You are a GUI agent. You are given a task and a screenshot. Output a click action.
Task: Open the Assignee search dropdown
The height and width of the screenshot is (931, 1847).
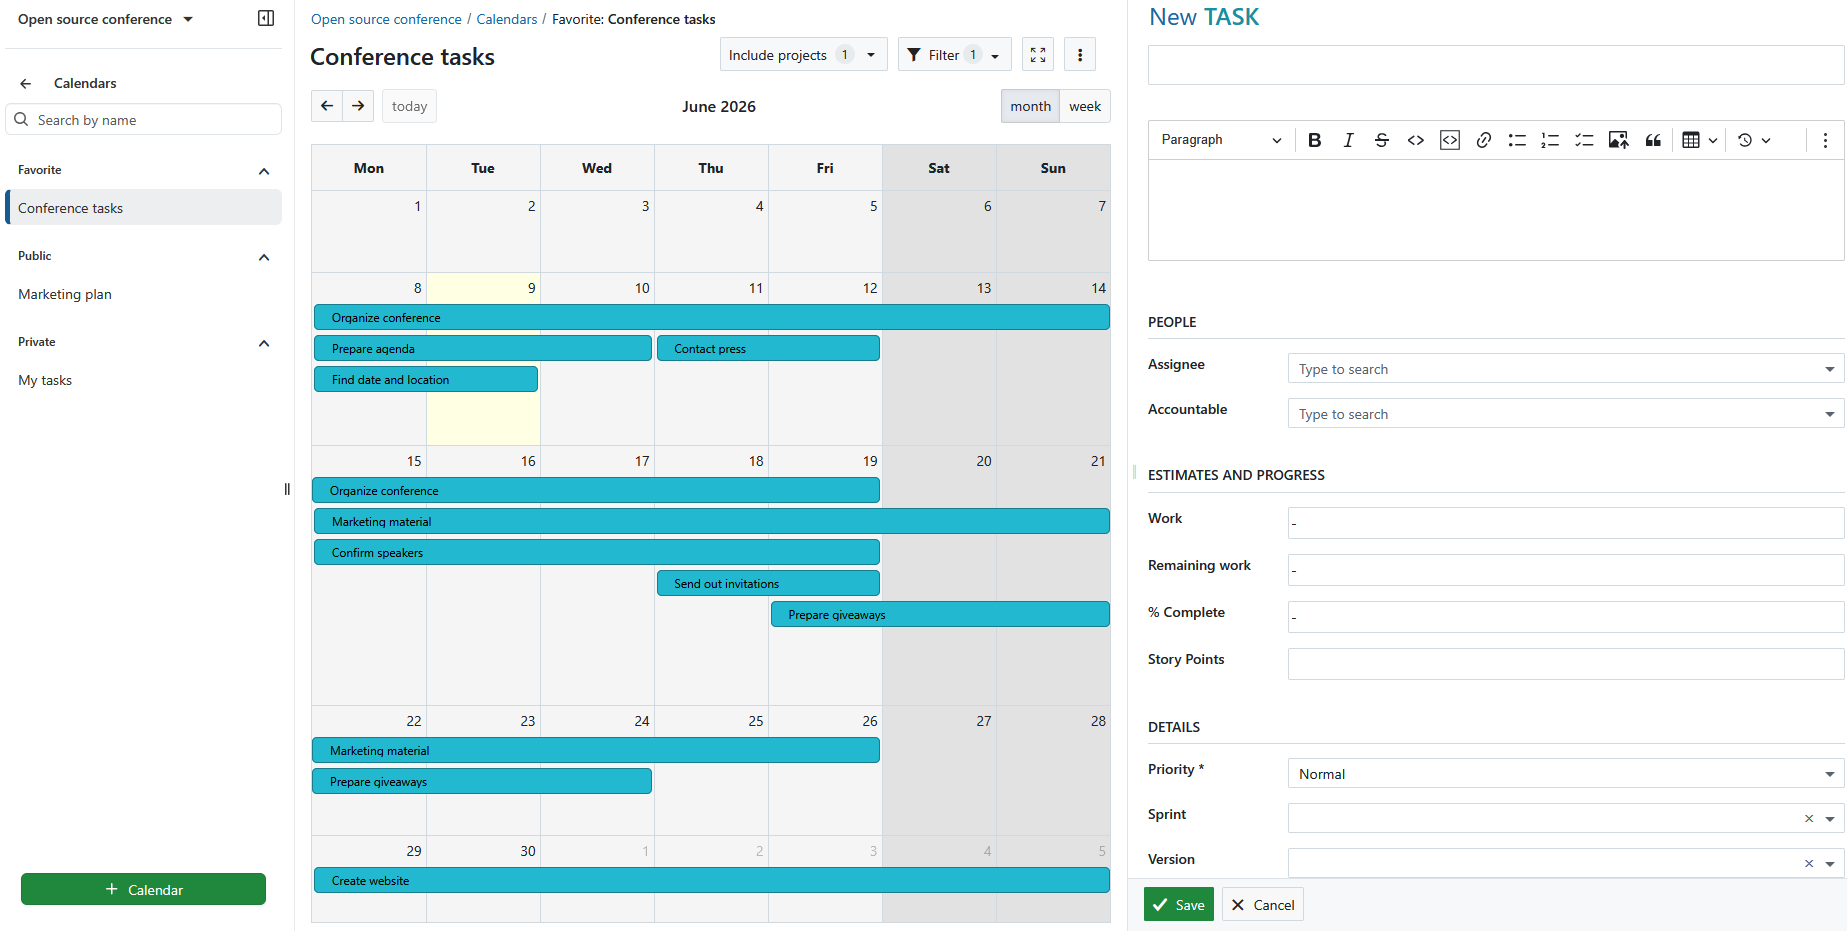[x=1565, y=369]
